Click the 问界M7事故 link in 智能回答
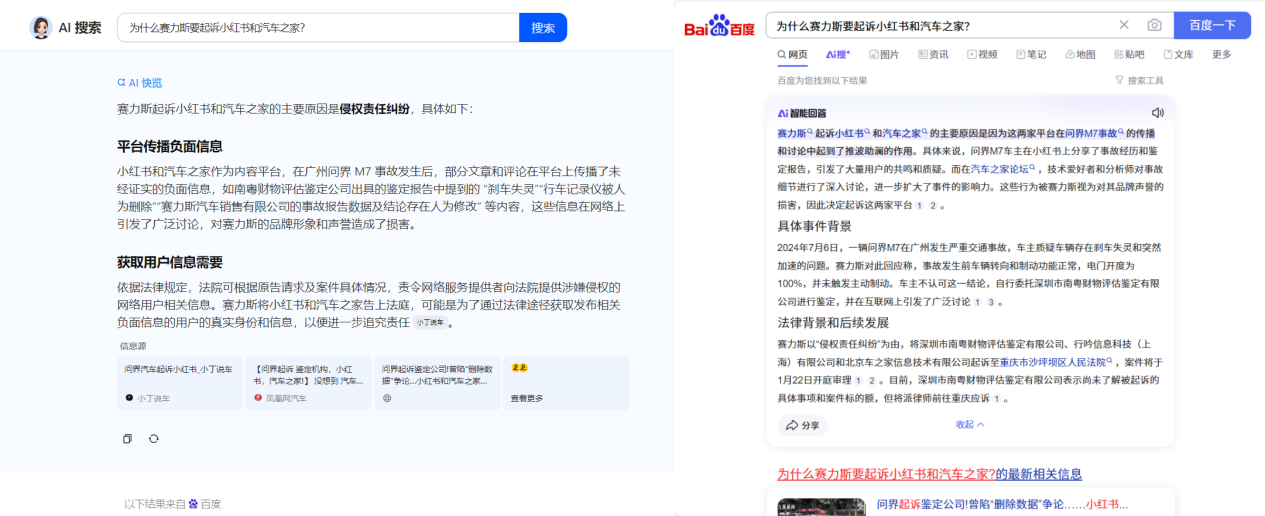This screenshot has width=1265, height=516. pos(1093,133)
